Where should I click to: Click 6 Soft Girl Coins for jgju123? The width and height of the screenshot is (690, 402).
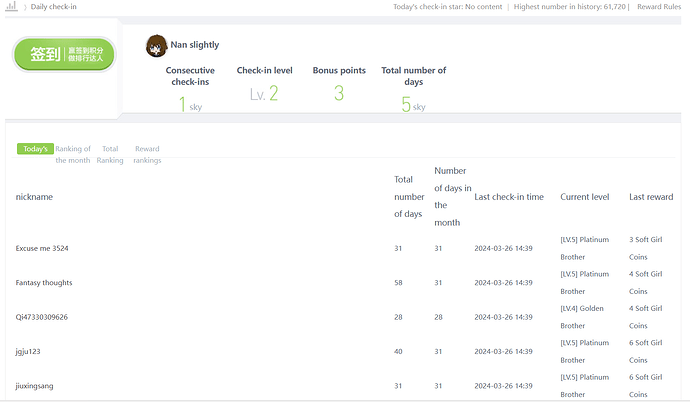pyautogui.click(x=646, y=351)
